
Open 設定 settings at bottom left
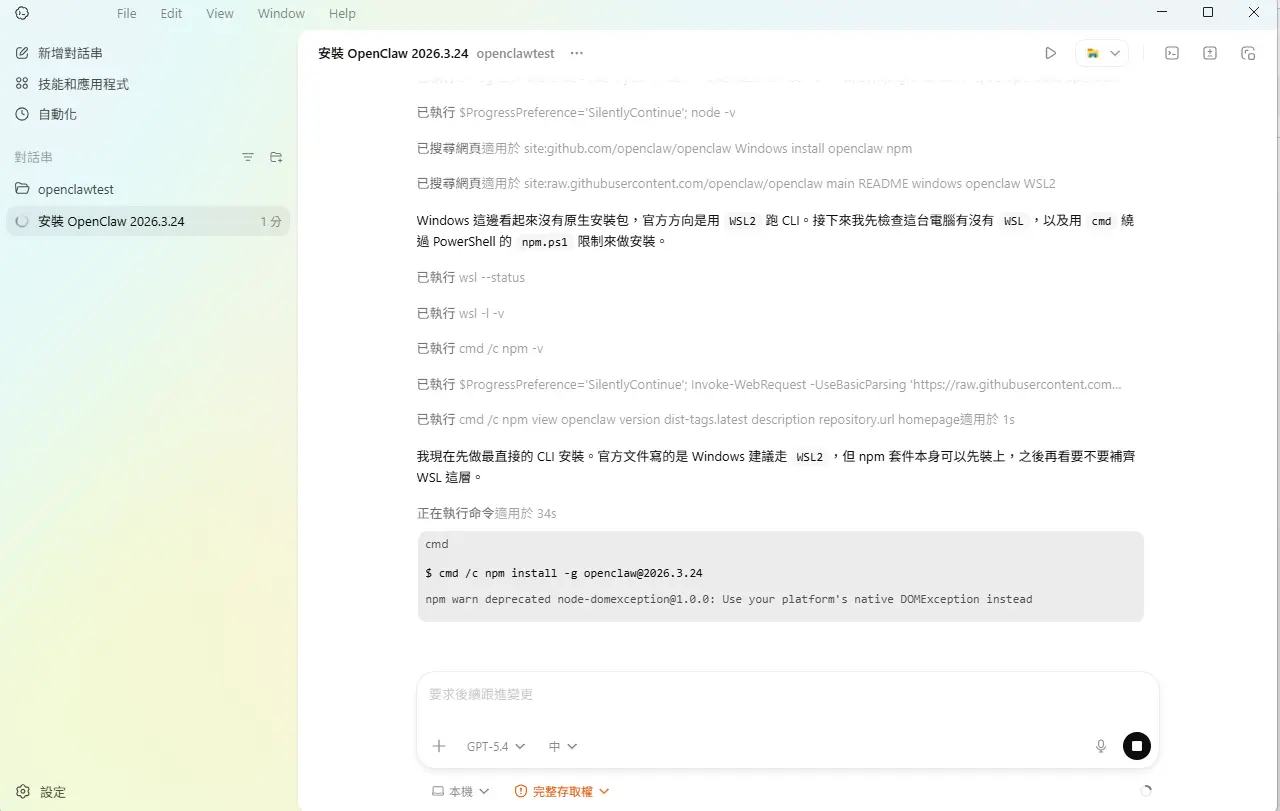tap(41, 791)
